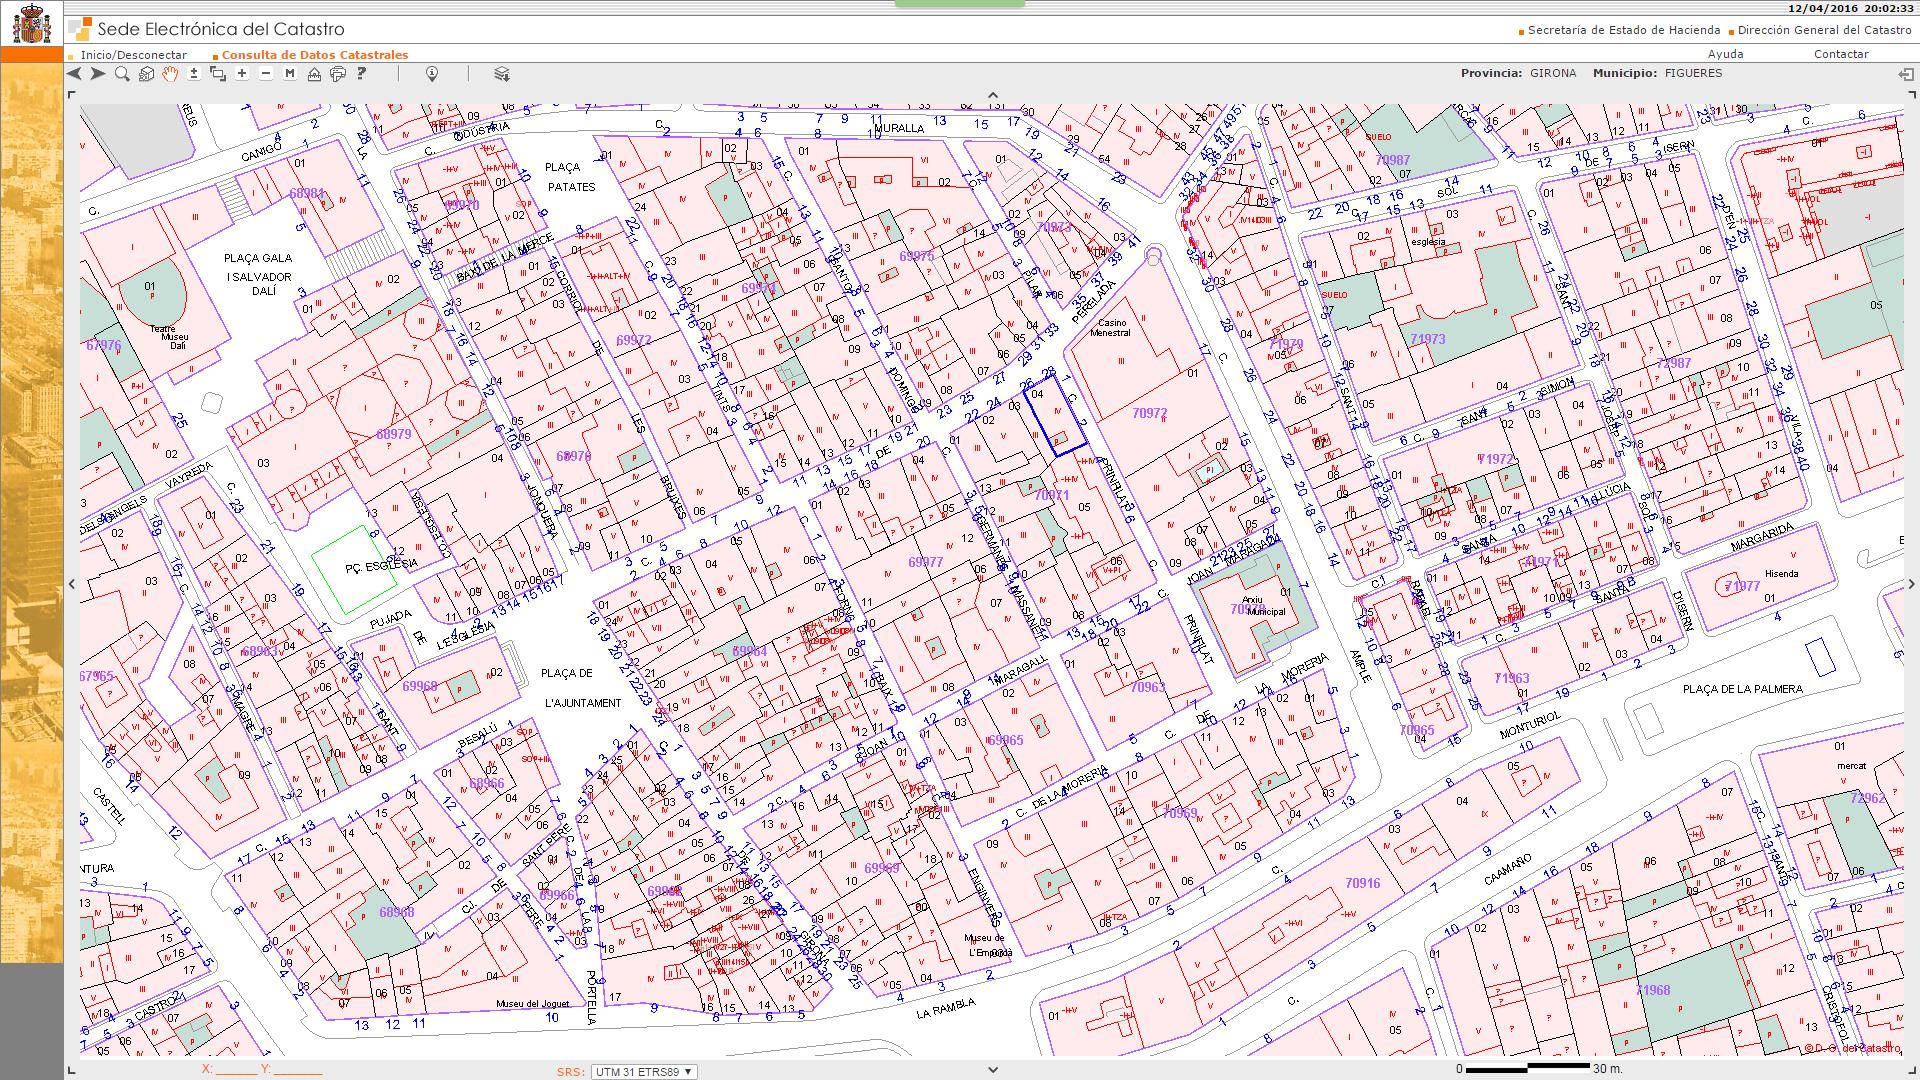Image resolution: width=1920 pixels, height=1080 pixels.
Task: Open the layers download tool
Action: [502, 74]
